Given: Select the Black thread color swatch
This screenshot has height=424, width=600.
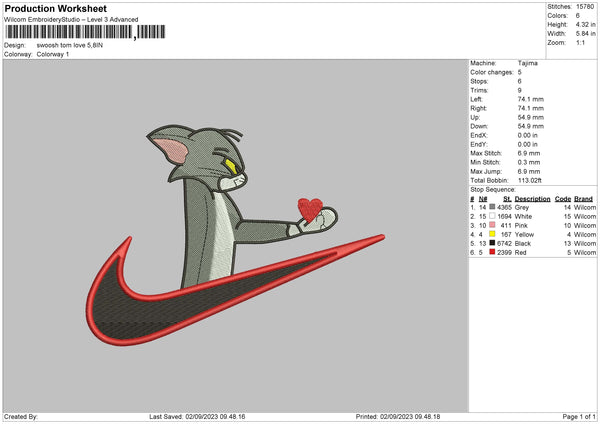Looking at the screenshot, I should 492,243.
